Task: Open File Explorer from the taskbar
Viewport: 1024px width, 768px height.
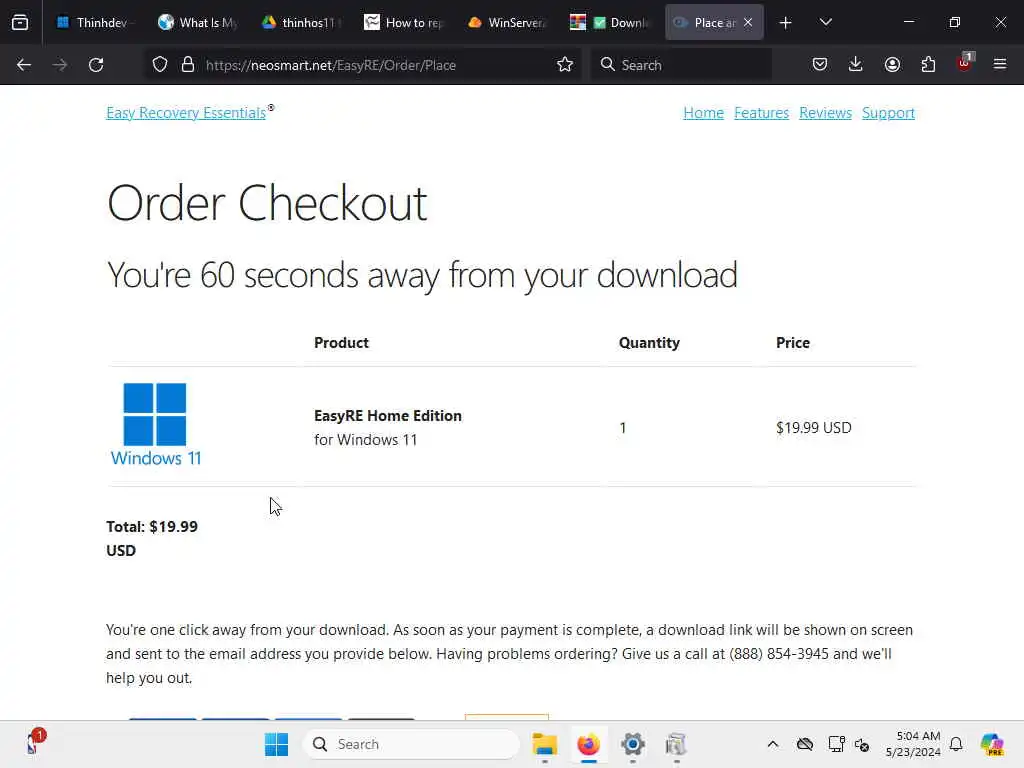Action: (545, 744)
